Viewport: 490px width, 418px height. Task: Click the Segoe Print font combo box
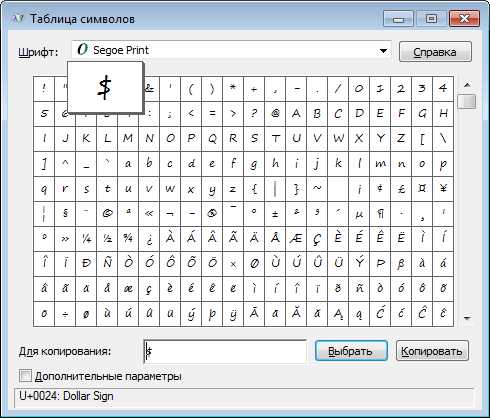[x=231, y=51]
